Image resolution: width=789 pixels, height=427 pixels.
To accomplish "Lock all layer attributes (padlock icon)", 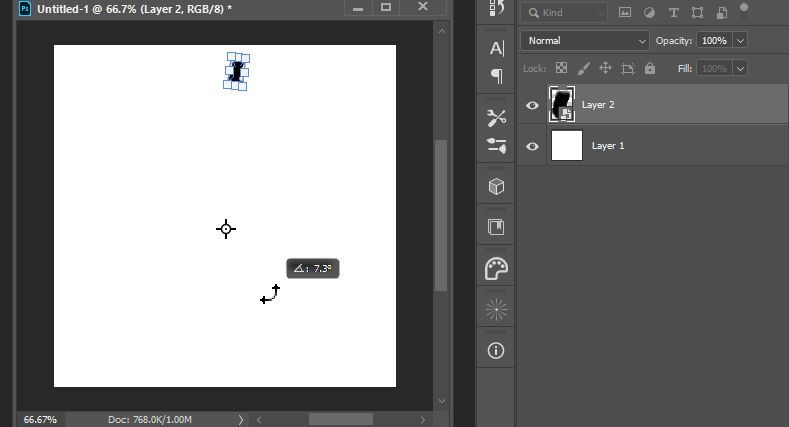I will tap(650, 68).
